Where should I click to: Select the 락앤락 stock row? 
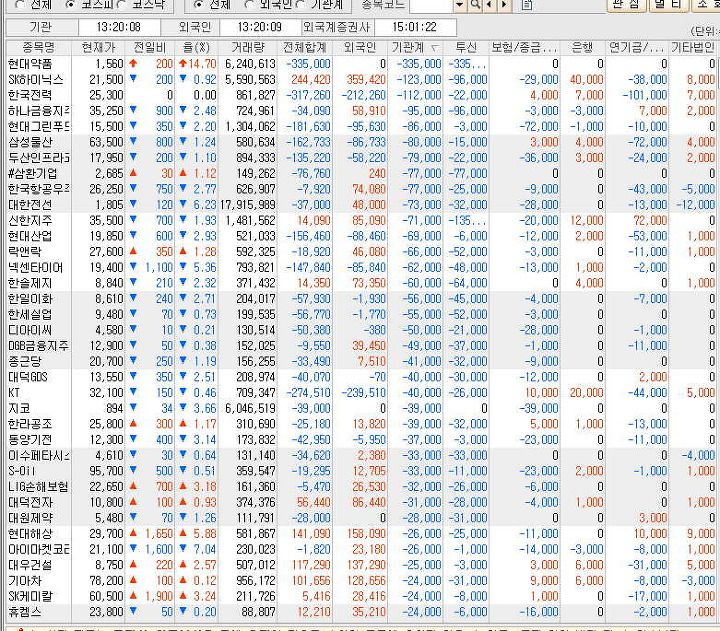click(x=360, y=251)
